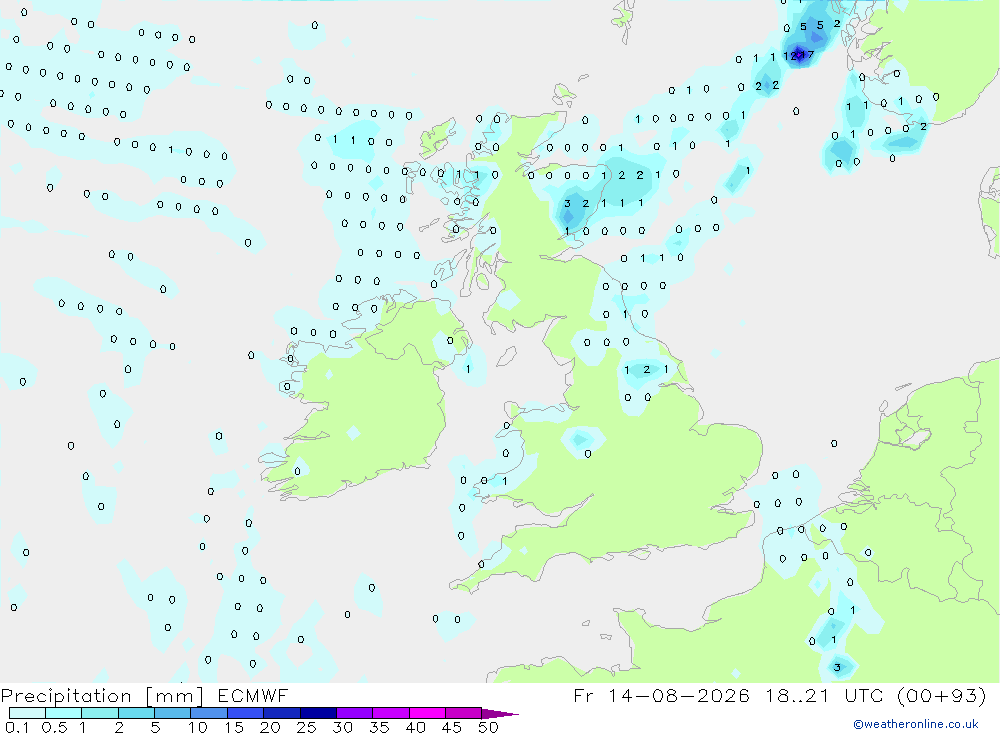Open the weatheronline.co.uk copyright link
The height and width of the screenshot is (733, 1000).
916,724
